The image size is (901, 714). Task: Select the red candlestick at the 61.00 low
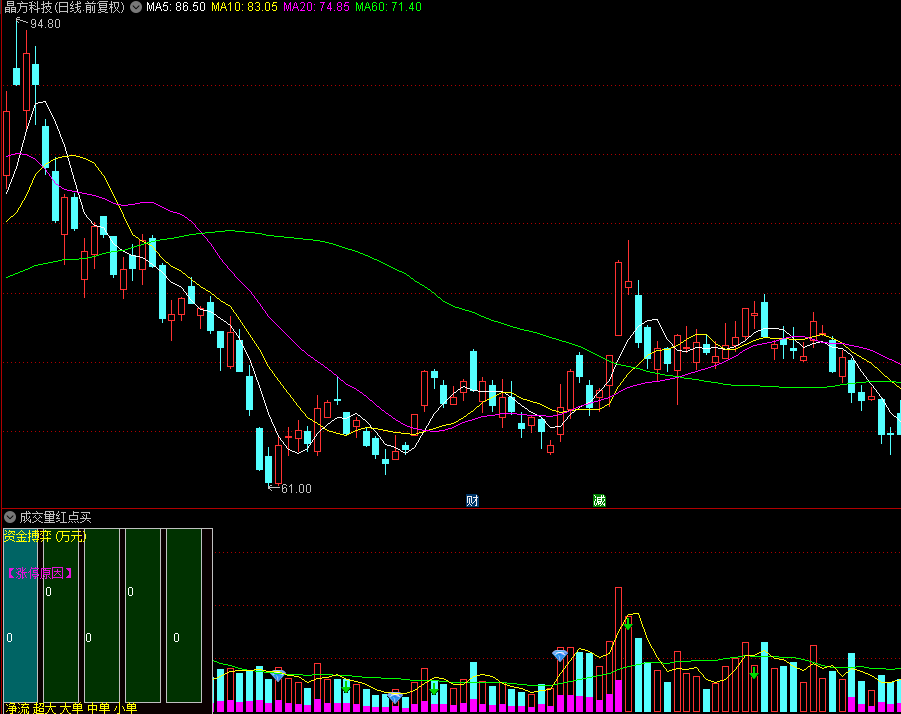(279, 462)
